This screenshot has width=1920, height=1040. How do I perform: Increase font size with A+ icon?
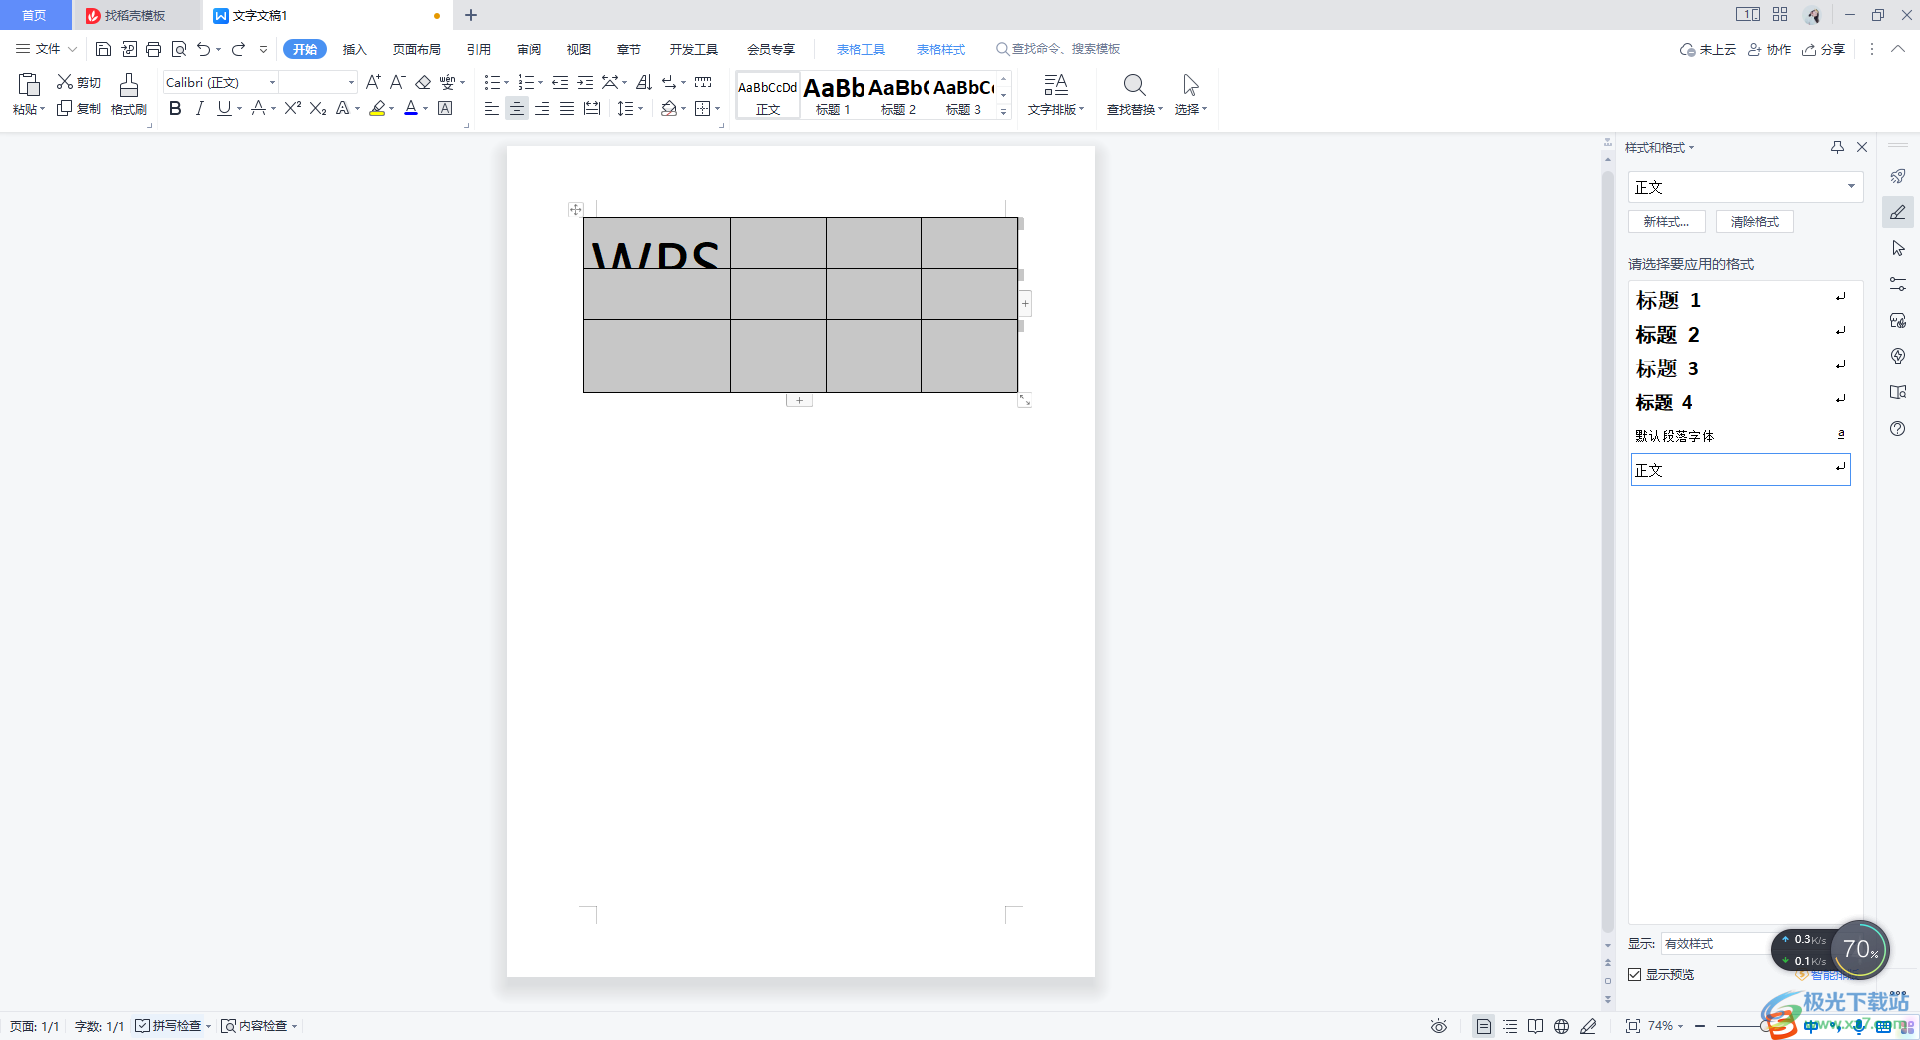click(x=373, y=82)
